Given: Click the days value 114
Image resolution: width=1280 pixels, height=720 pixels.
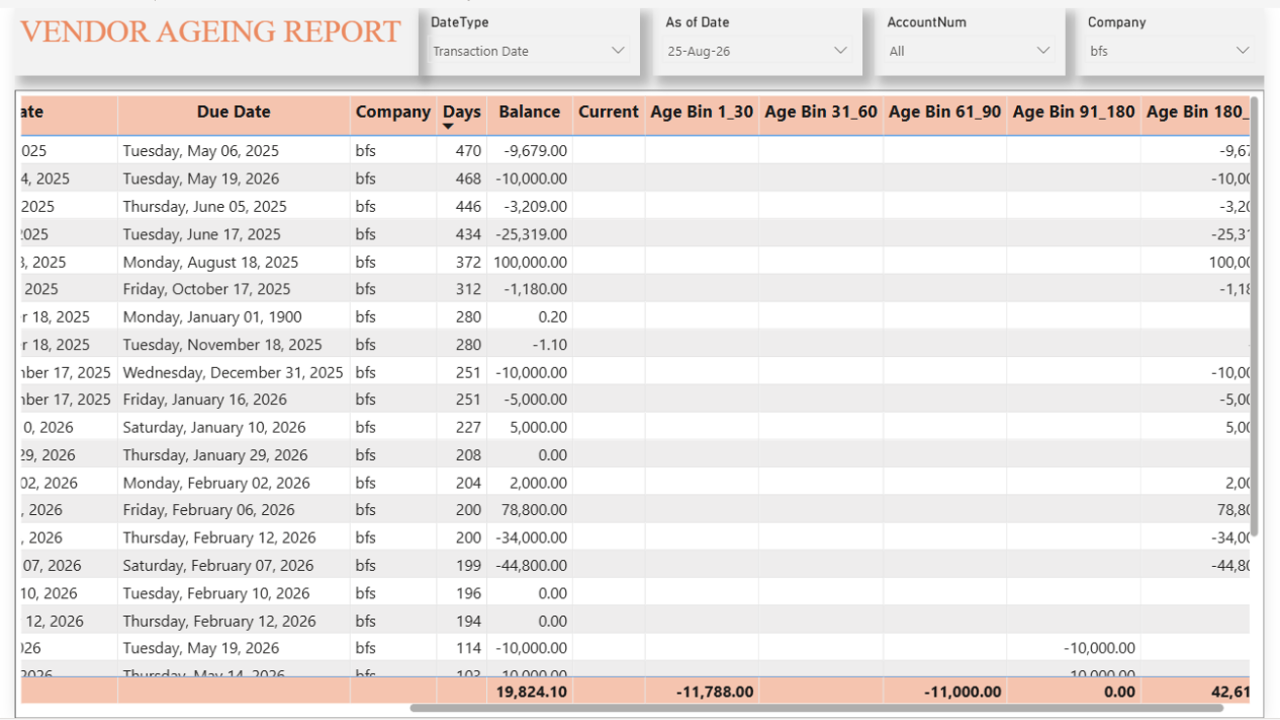Looking at the screenshot, I should click(x=468, y=648).
